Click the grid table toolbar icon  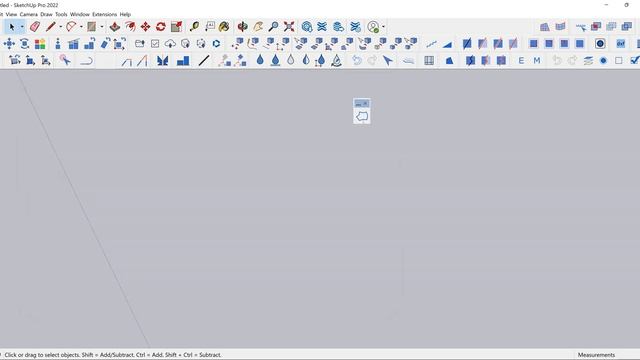pos(429,61)
